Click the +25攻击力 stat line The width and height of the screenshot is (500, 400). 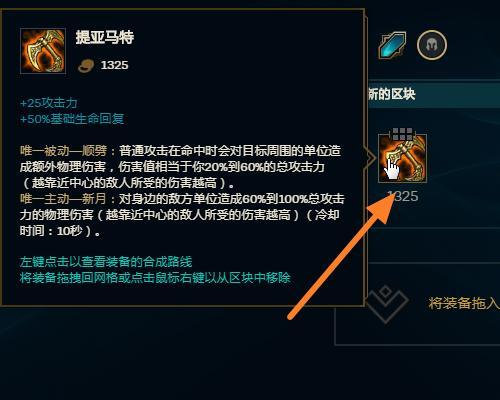(49, 103)
